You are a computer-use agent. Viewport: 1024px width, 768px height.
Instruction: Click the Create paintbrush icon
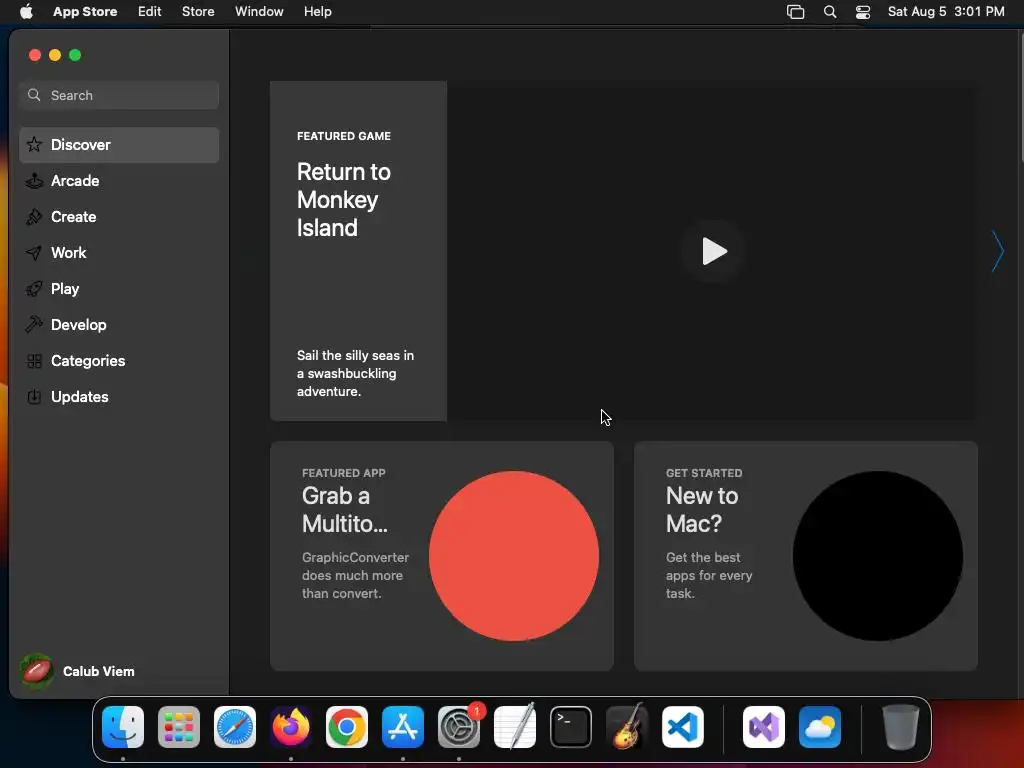pos(34,217)
